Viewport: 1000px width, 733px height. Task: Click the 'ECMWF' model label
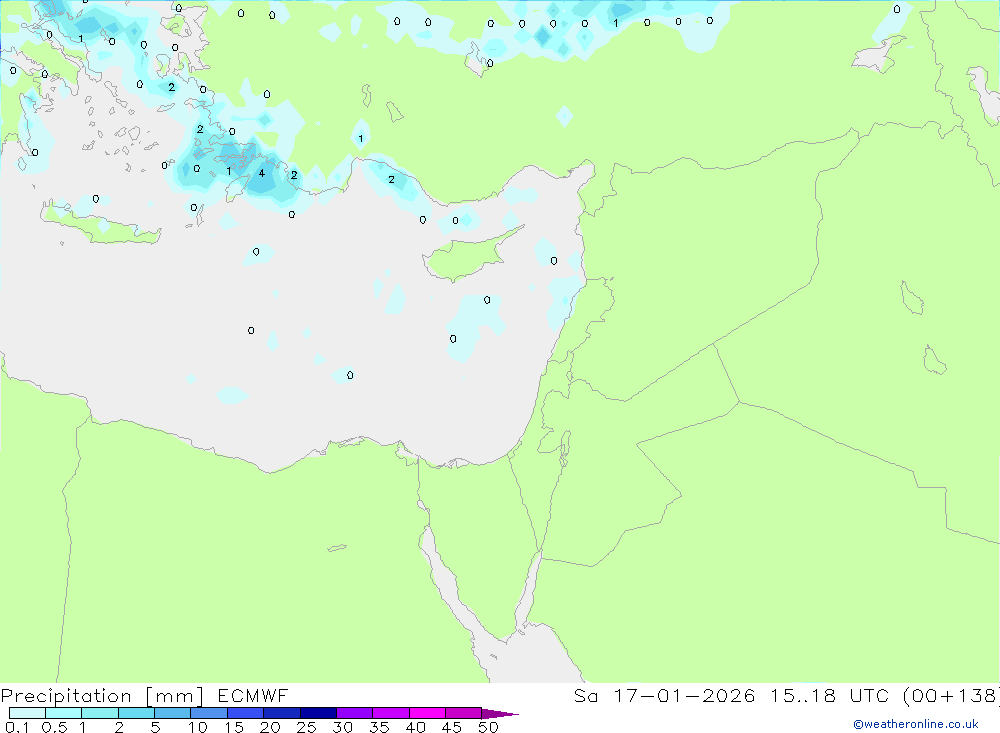point(253,695)
